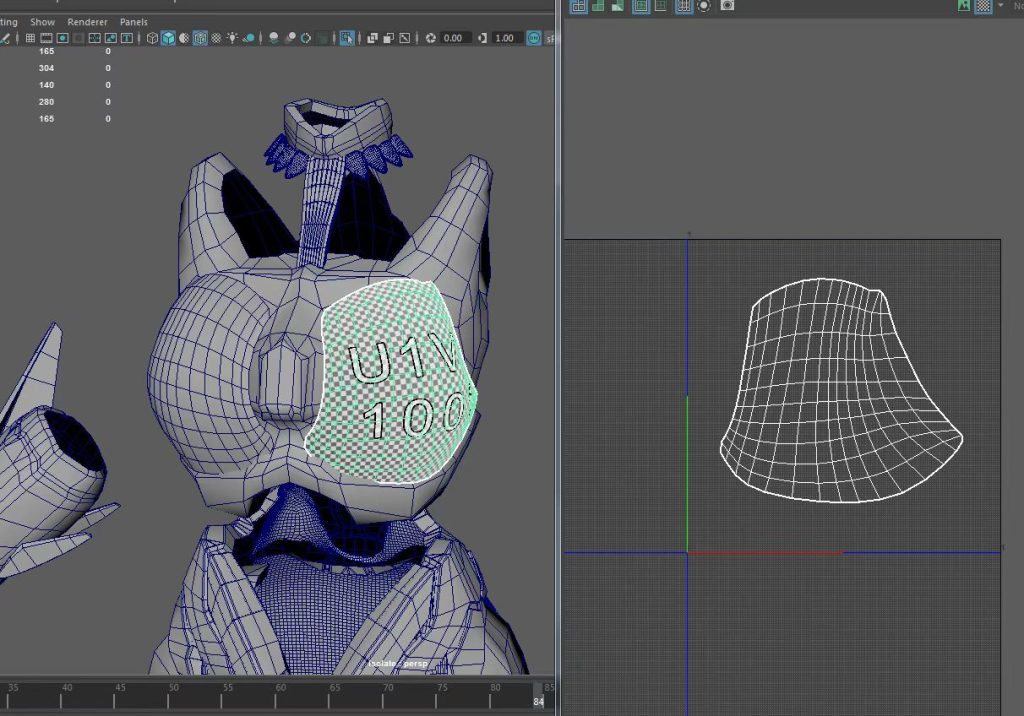Toggle isolate select icon
The image size is (1024, 716).
click(347, 38)
